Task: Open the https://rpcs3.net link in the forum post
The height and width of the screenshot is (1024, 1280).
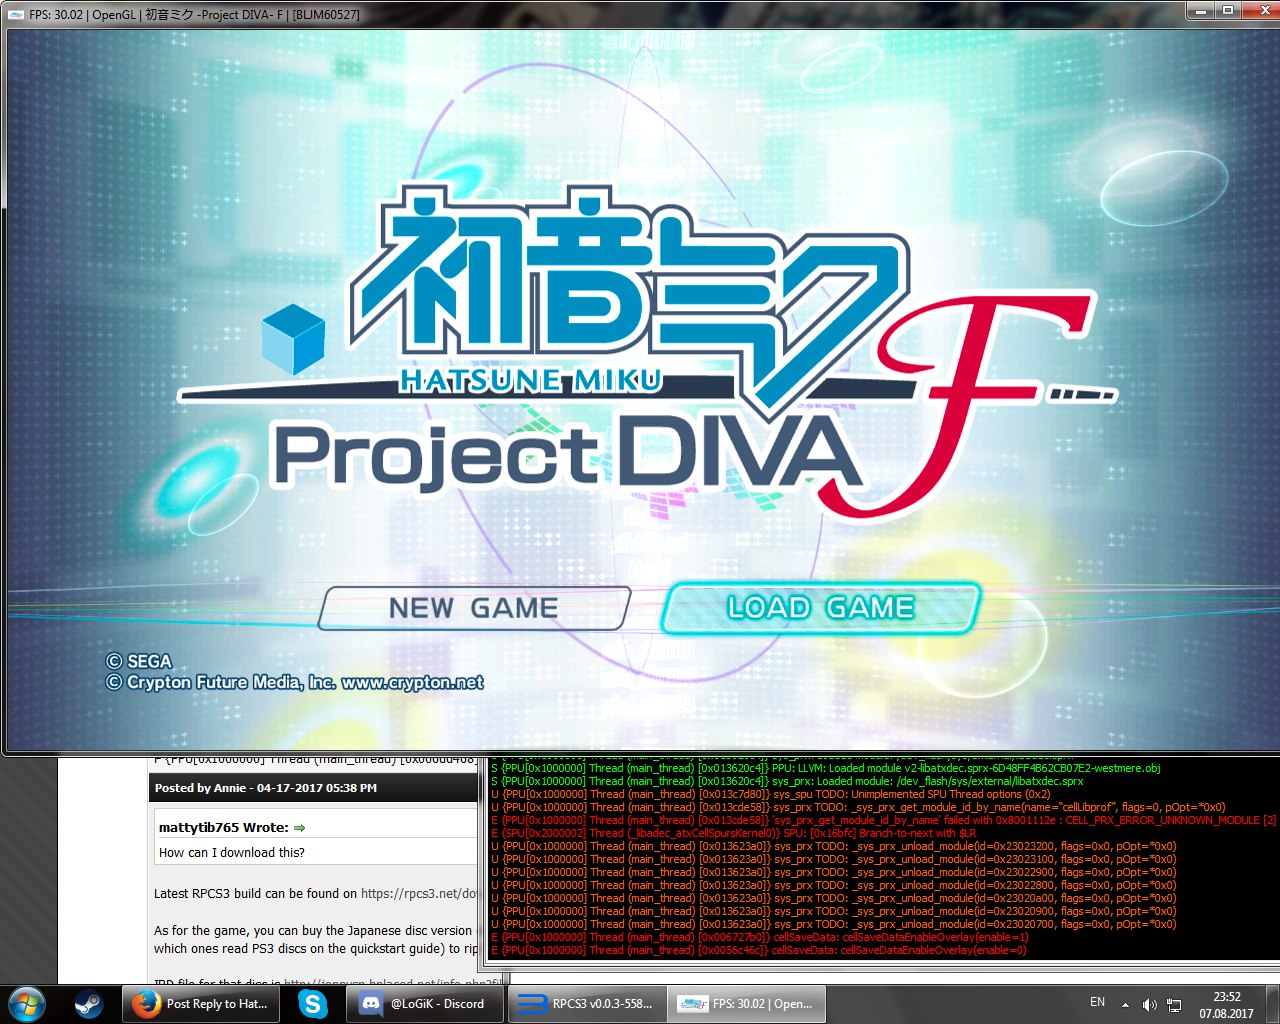Action: [x=419, y=894]
